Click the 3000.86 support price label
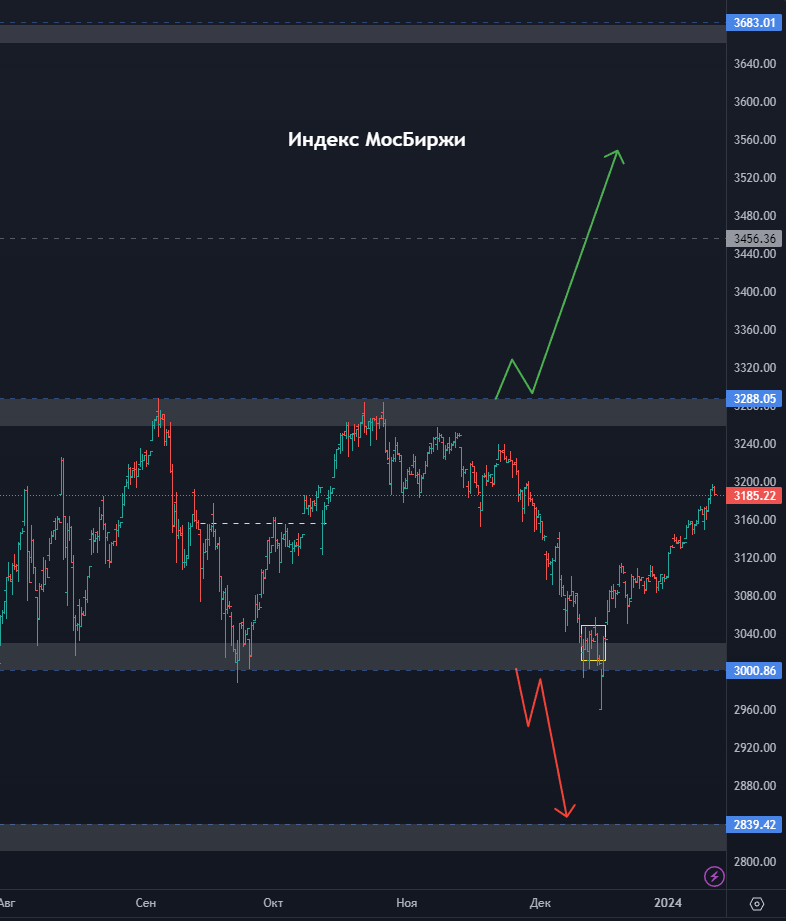This screenshot has height=921, width=786. pyautogui.click(x=754, y=670)
